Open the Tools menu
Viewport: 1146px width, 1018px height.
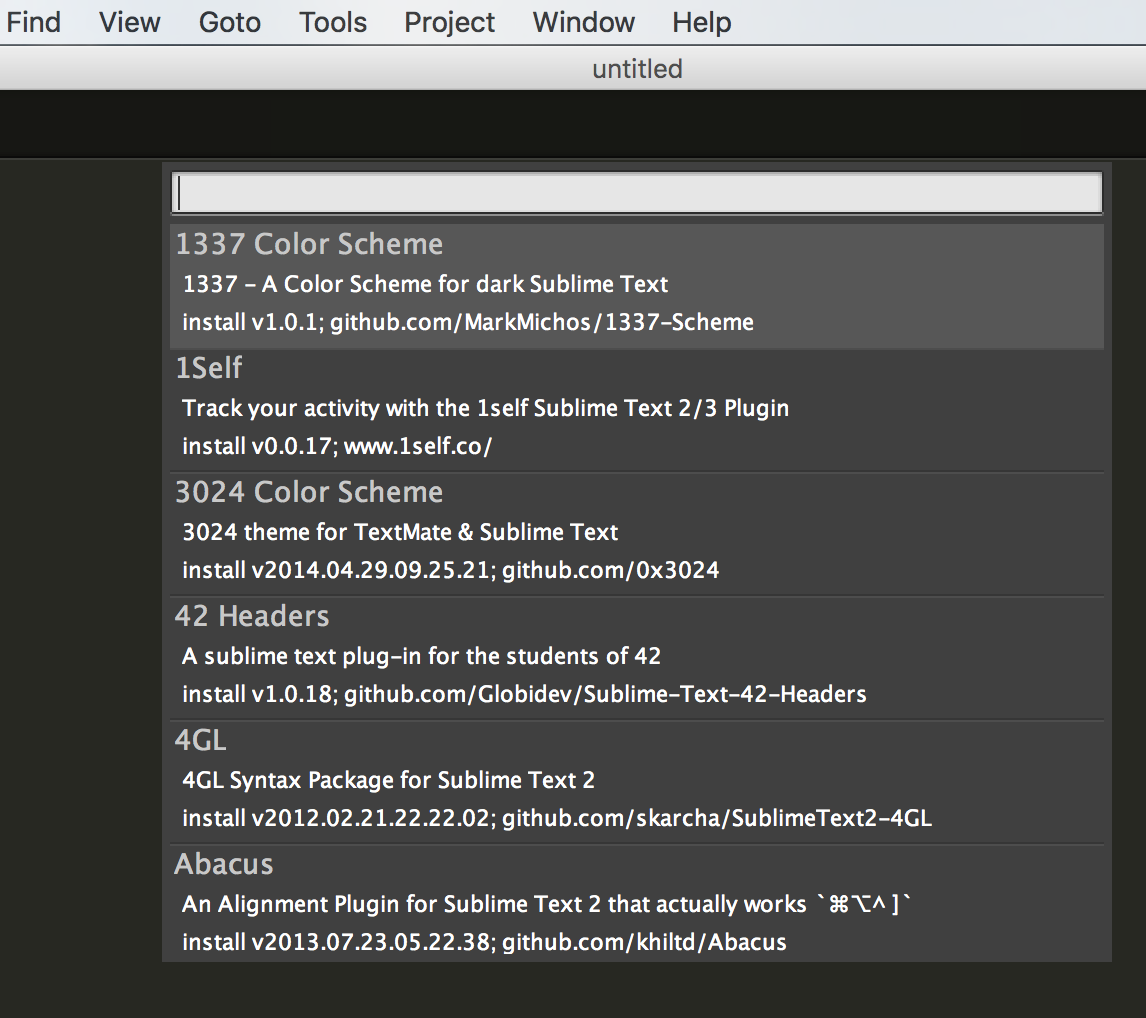[x=333, y=22]
